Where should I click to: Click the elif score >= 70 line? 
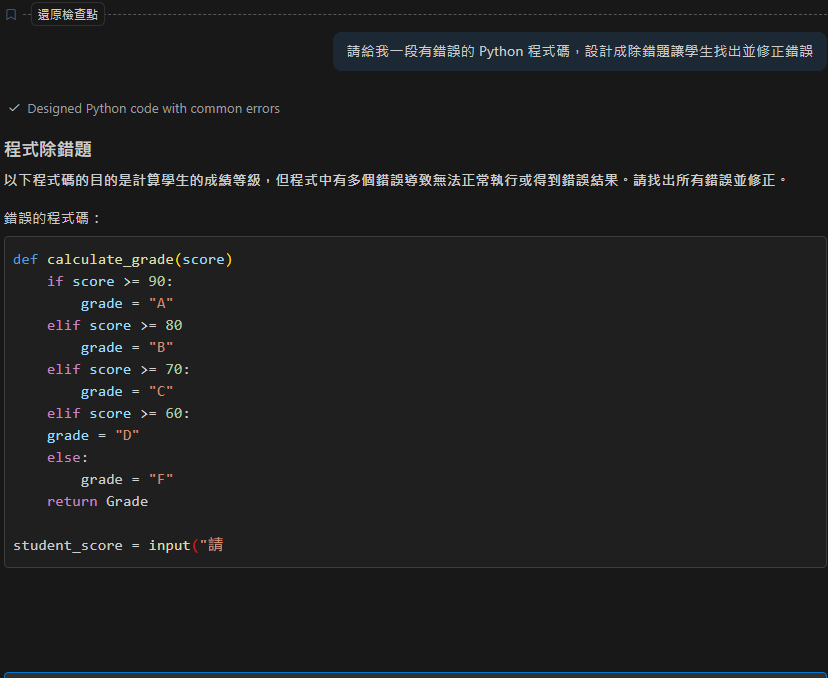click(118, 370)
